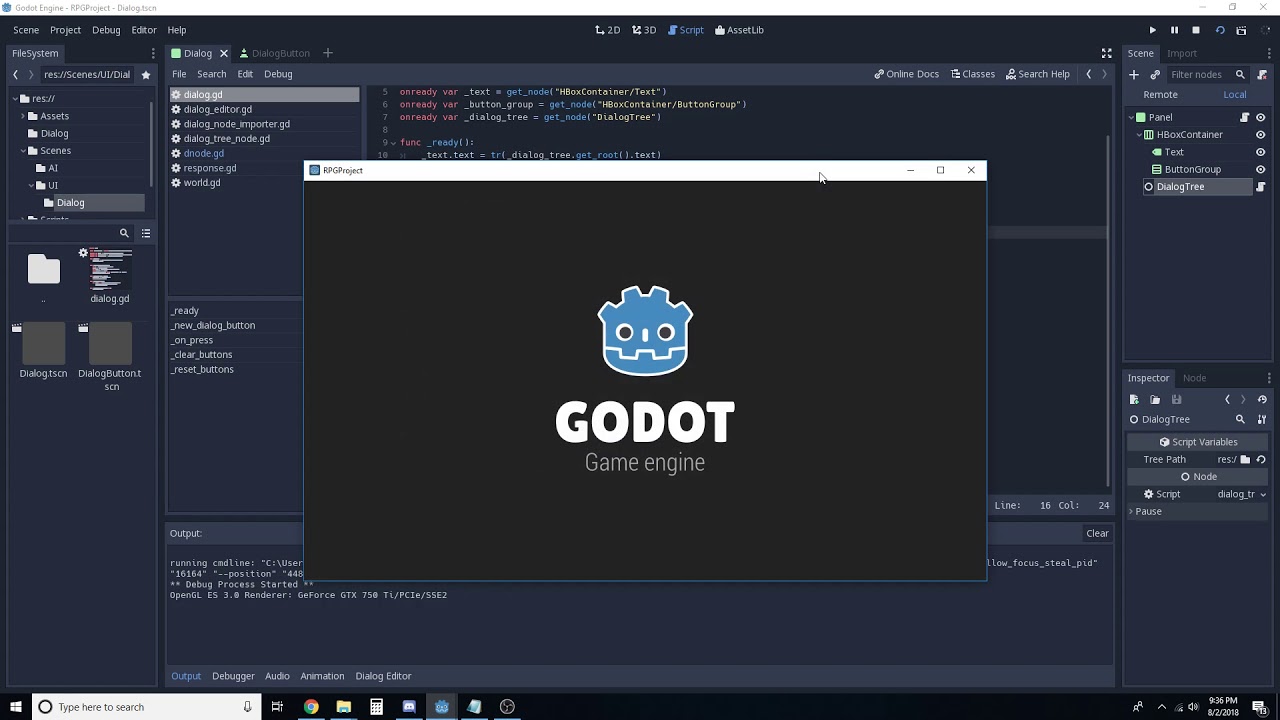This screenshot has width=1280, height=720.
Task: Browse folder for Tree Path property
Action: tap(1245, 459)
